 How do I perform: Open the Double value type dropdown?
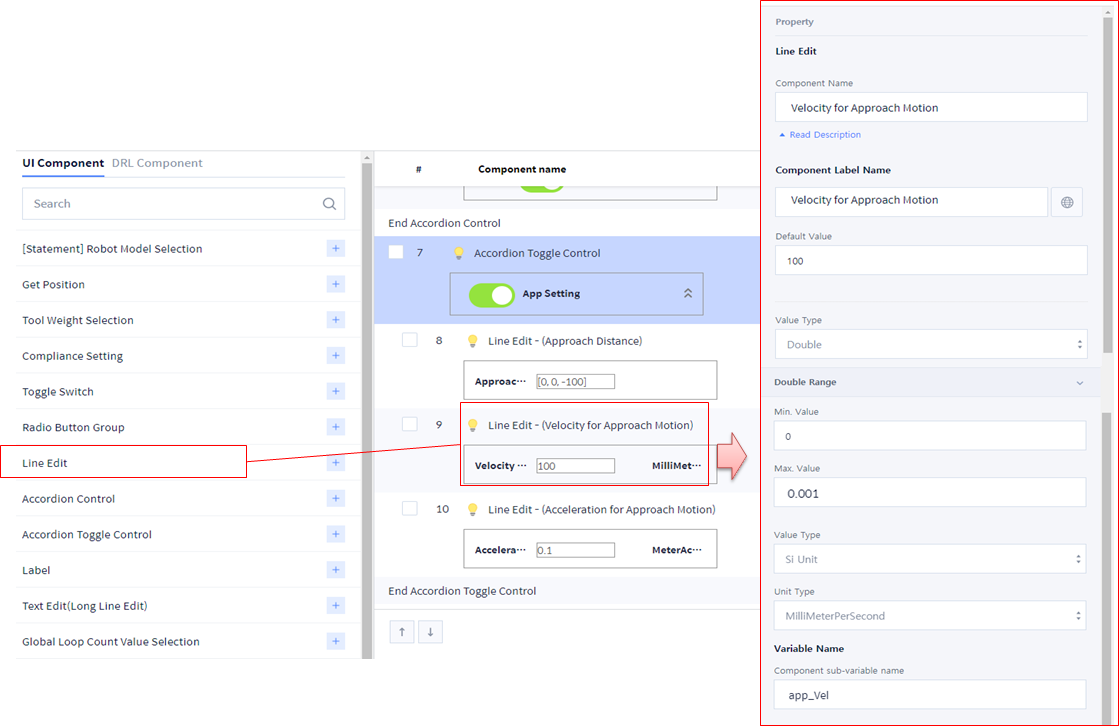tap(930, 345)
